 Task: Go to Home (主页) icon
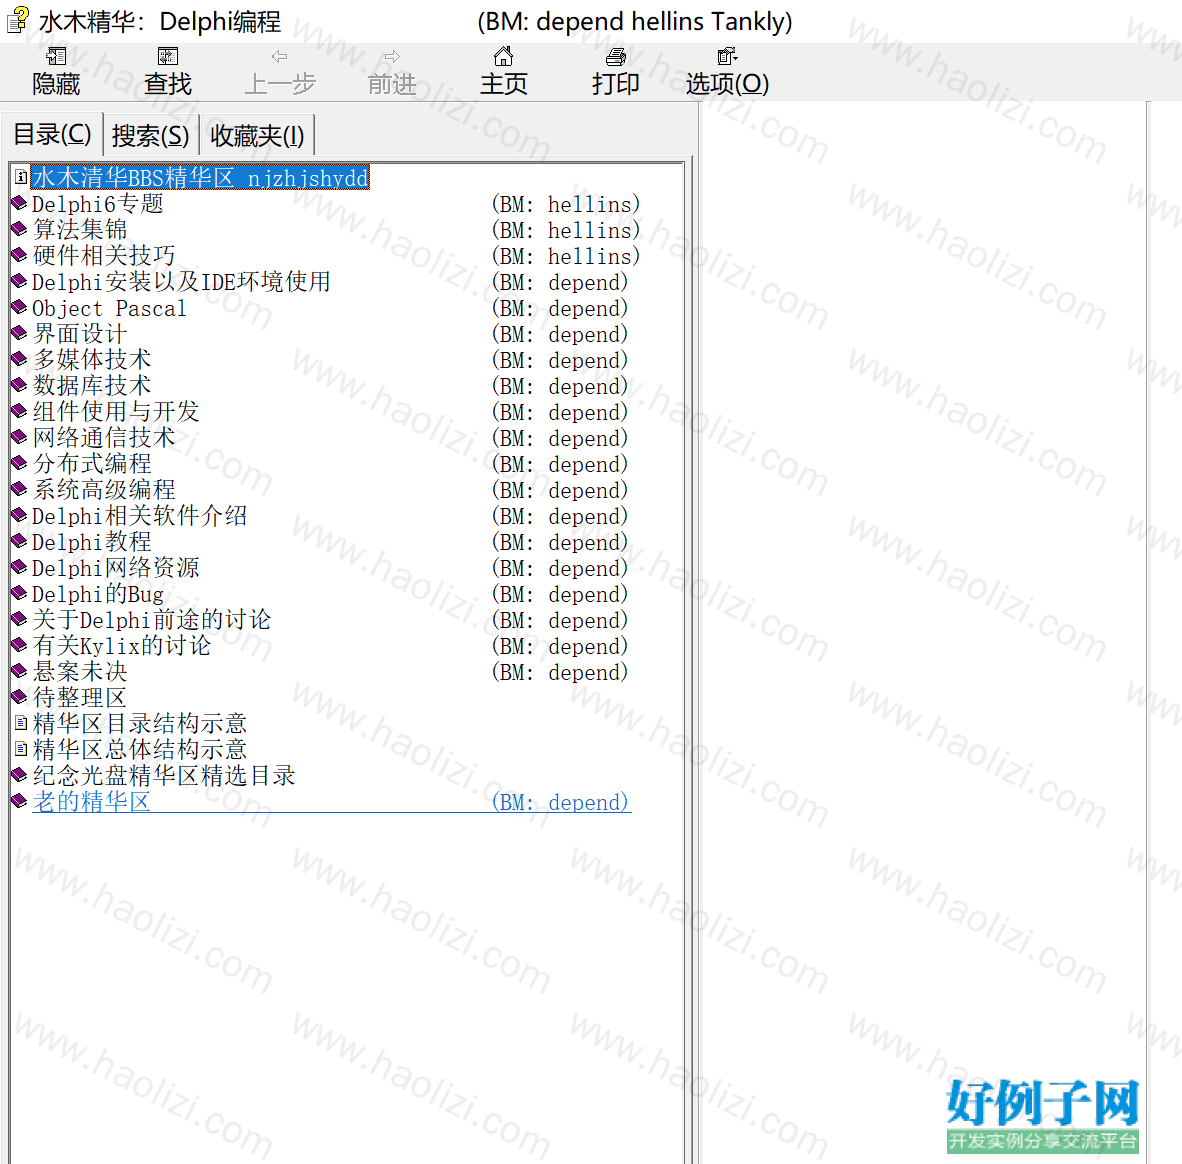tap(504, 57)
